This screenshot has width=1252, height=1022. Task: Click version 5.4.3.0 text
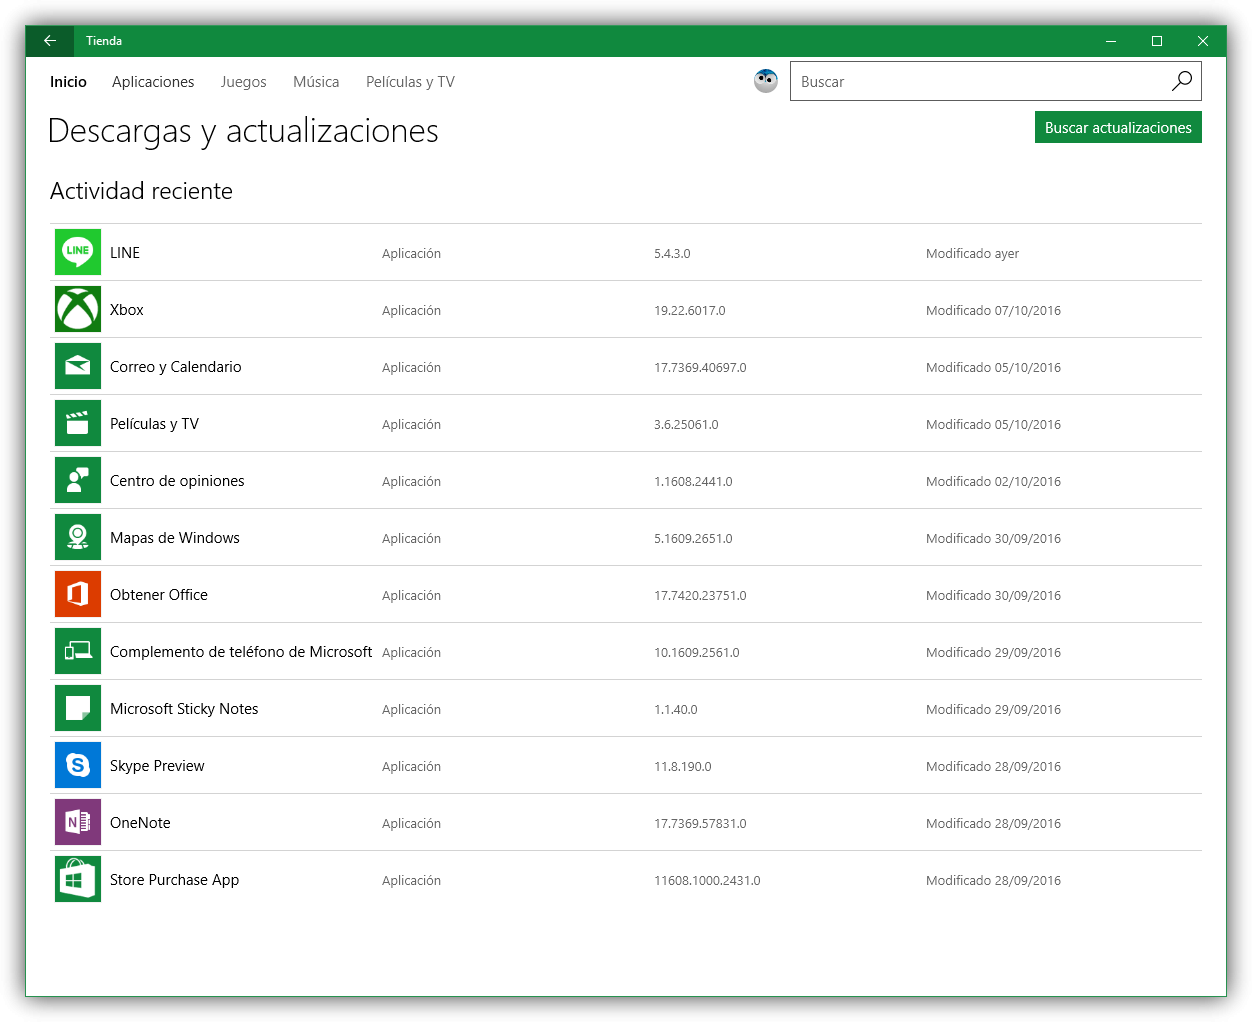pos(672,254)
